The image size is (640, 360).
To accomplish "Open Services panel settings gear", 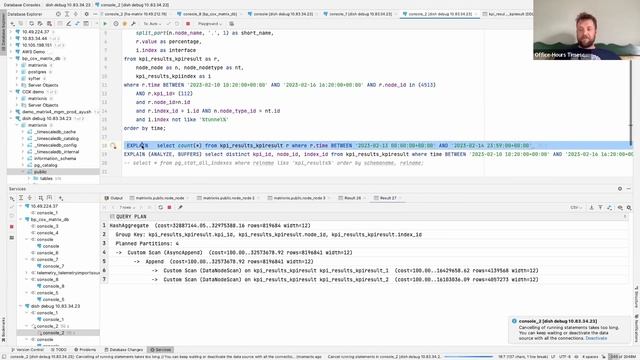I will (620, 189).
